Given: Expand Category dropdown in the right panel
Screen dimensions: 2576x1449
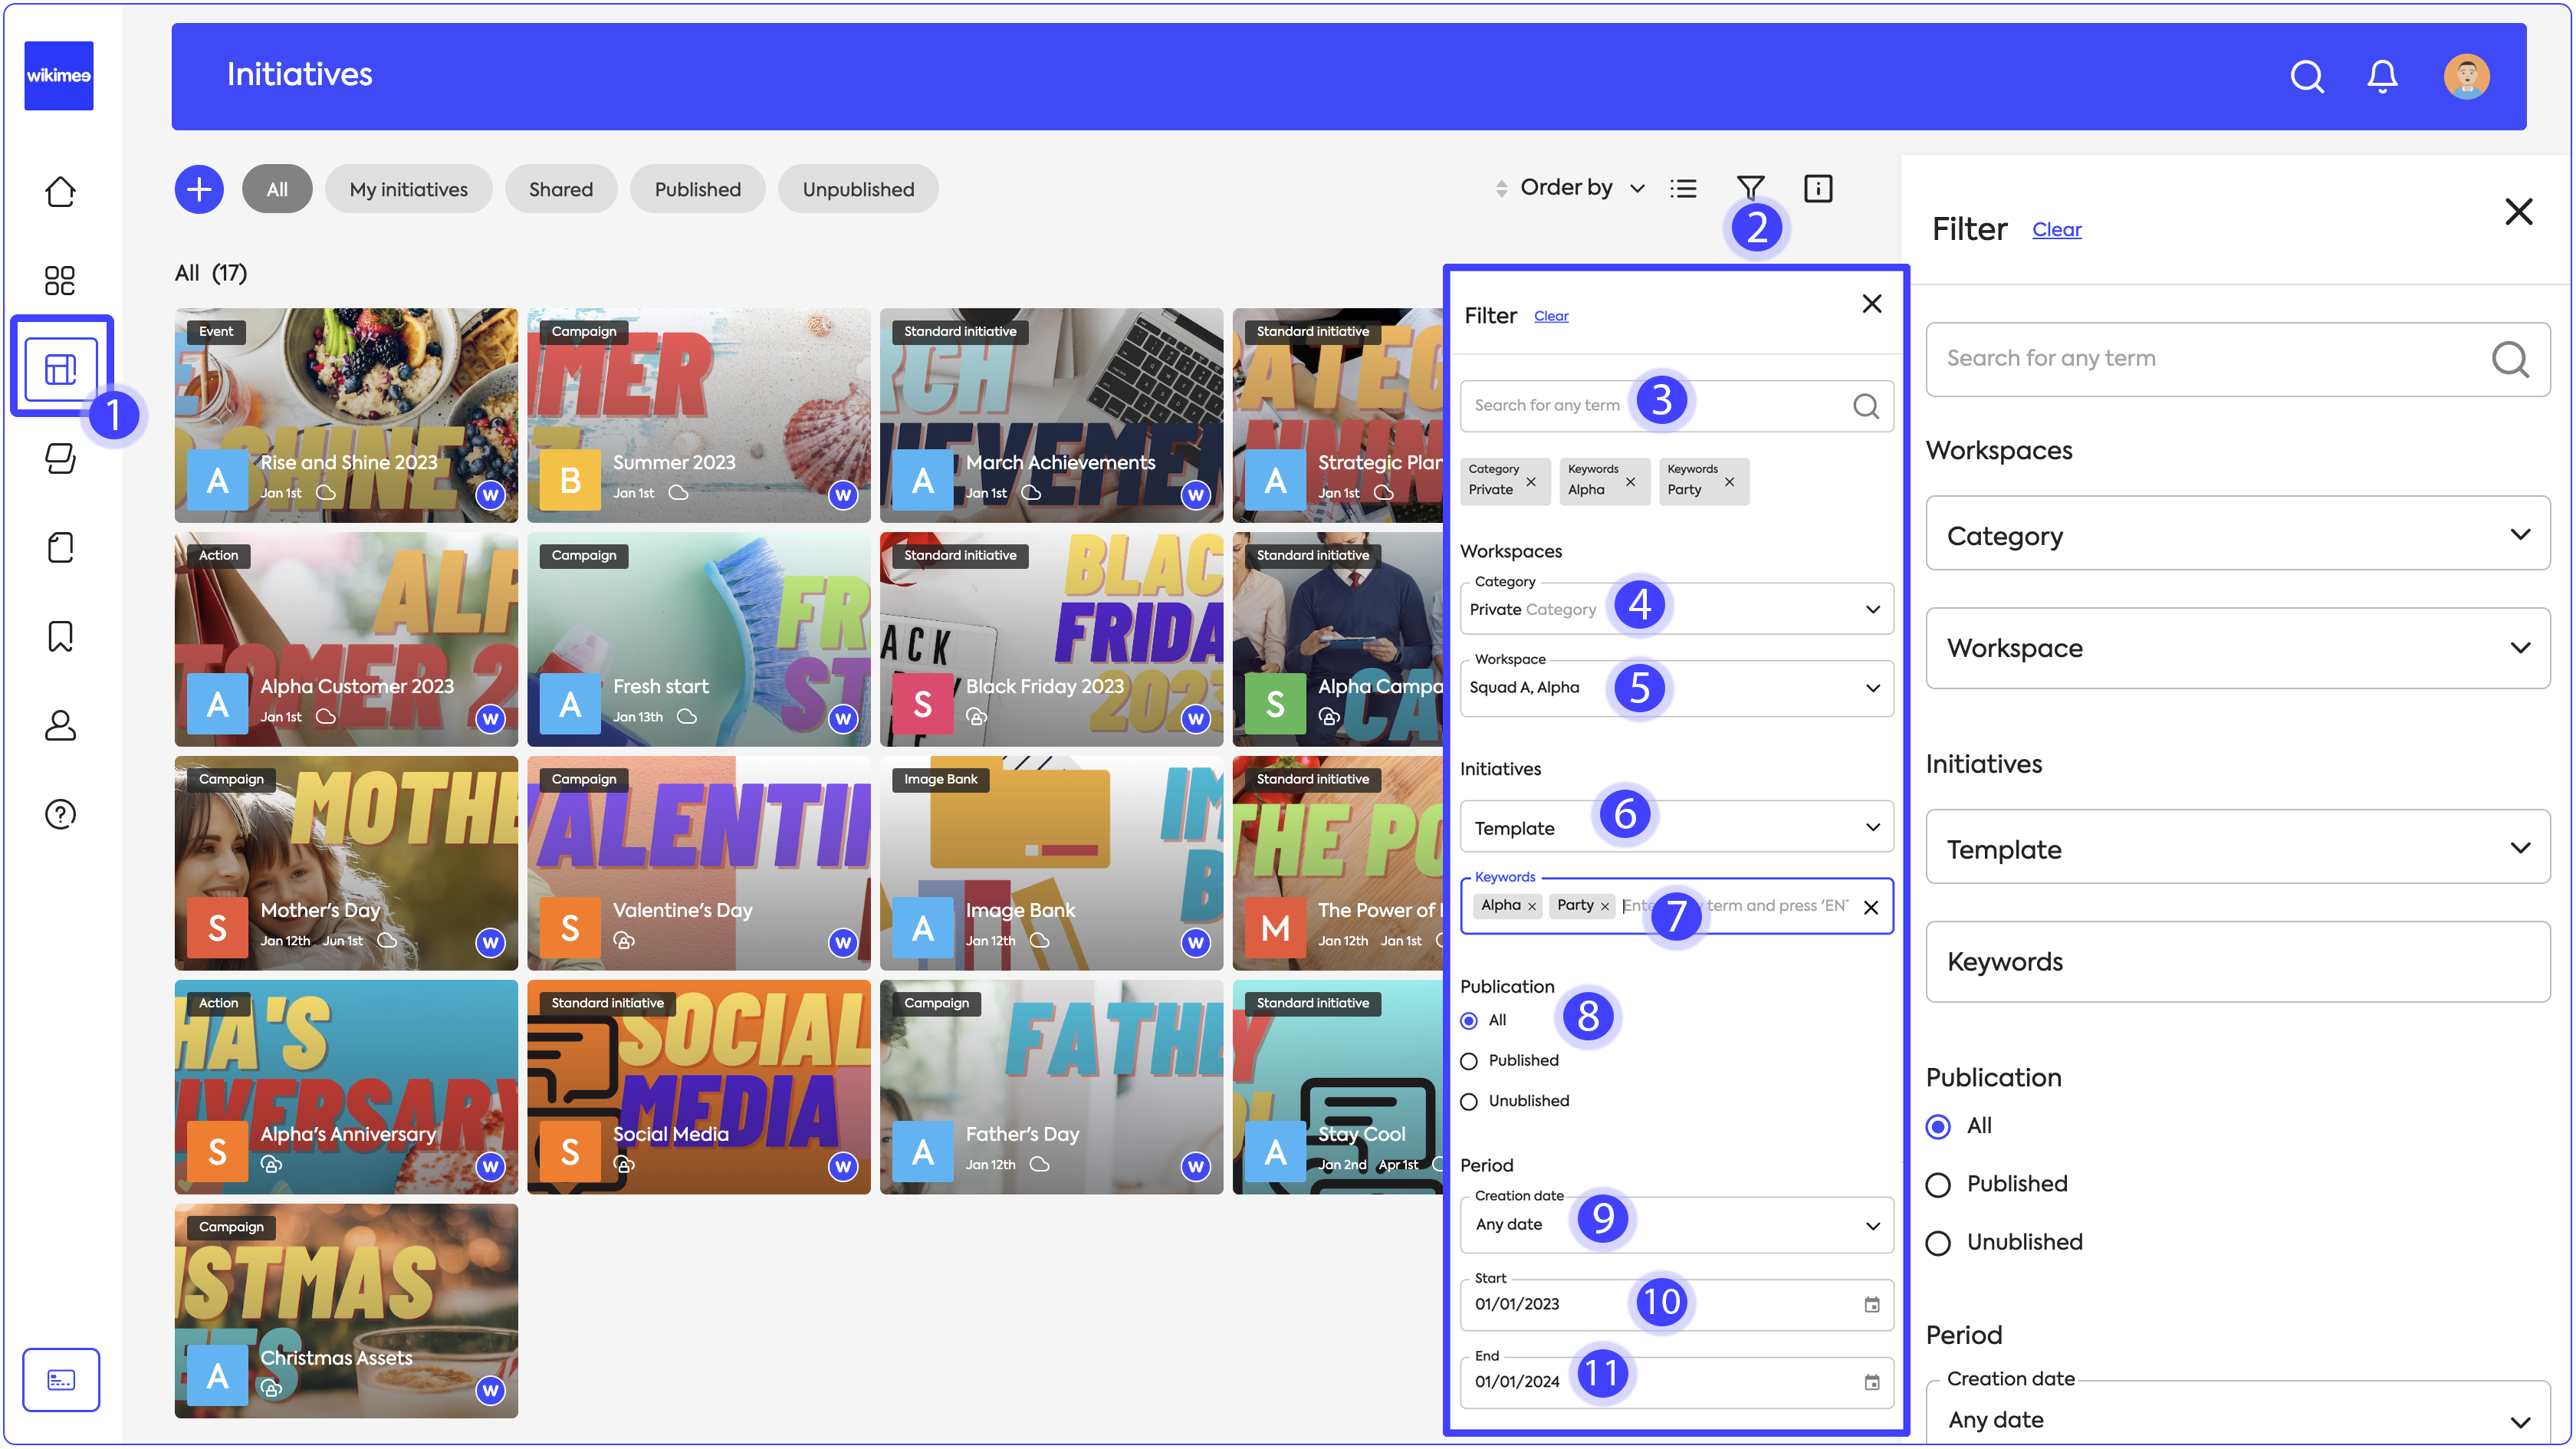Looking at the screenshot, I should click(x=2237, y=535).
